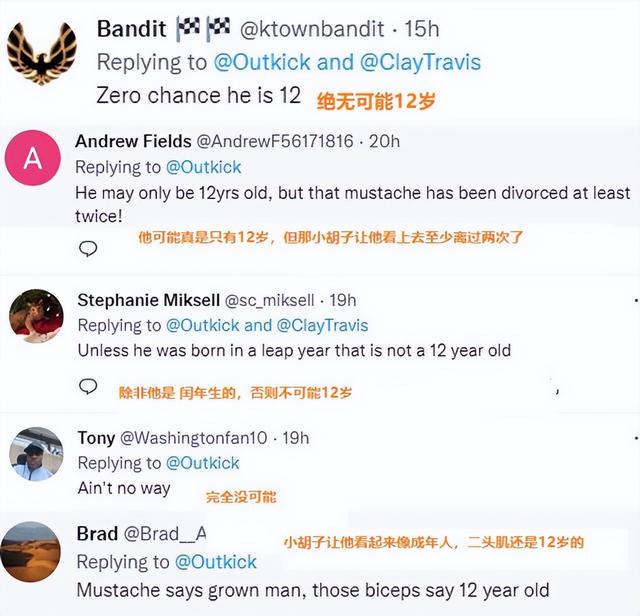Open Andrew Fields' pink letter A avatar
The height and width of the screenshot is (616, 640).
coord(33,158)
